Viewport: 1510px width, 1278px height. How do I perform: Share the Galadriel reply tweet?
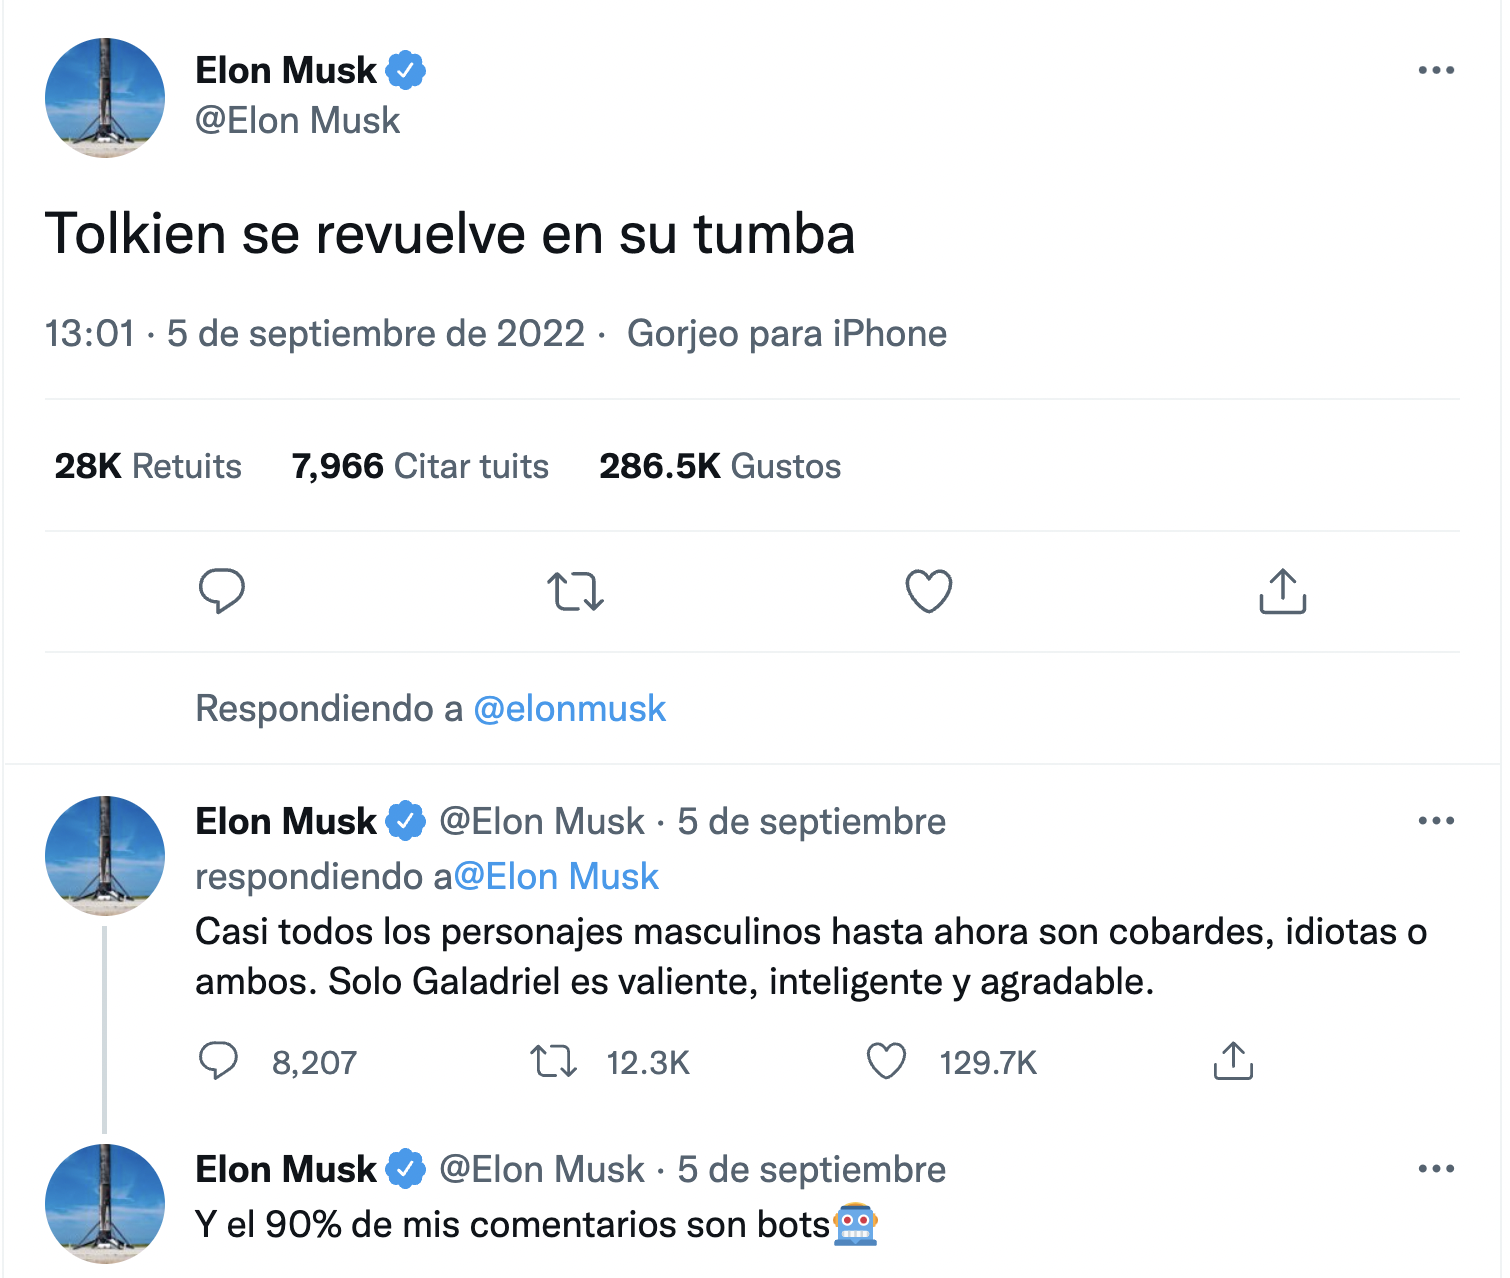(x=1233, y=1061)
